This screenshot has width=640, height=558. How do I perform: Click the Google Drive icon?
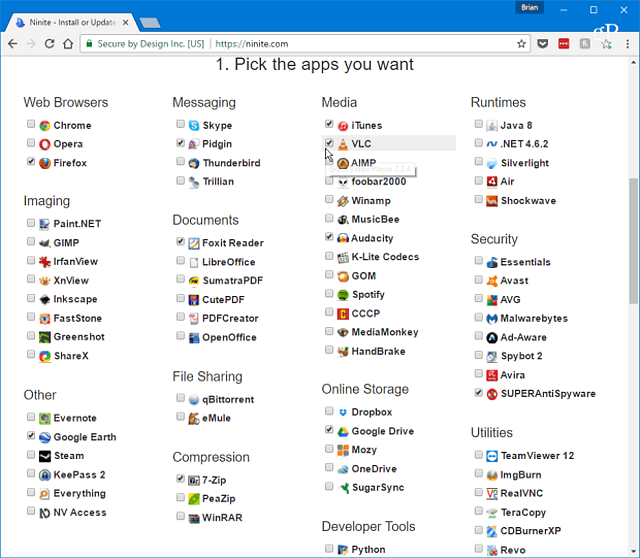tap(343, 431)
